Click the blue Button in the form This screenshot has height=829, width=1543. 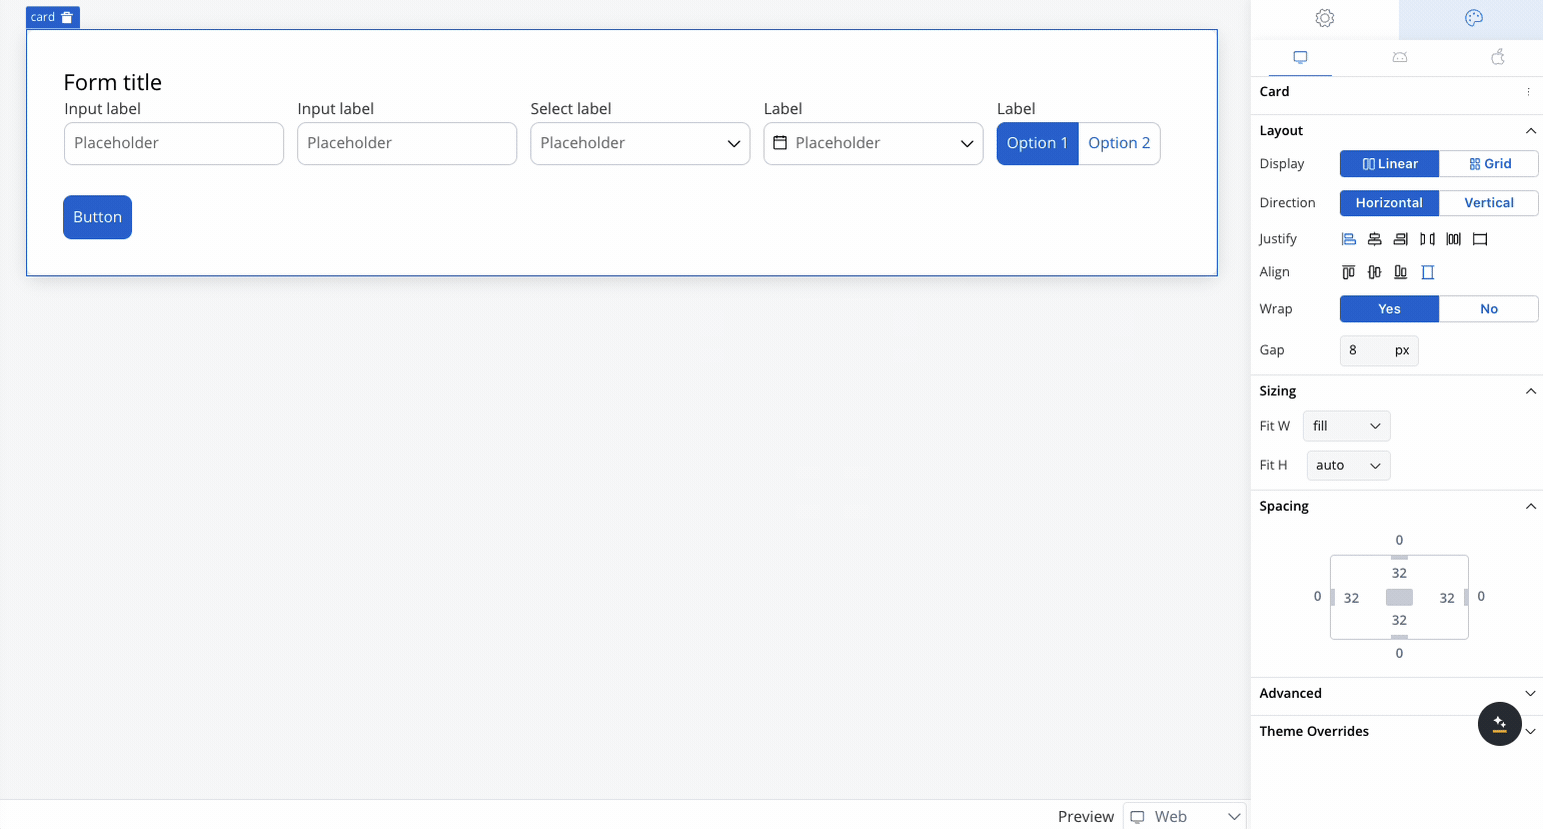coord(97,217)
